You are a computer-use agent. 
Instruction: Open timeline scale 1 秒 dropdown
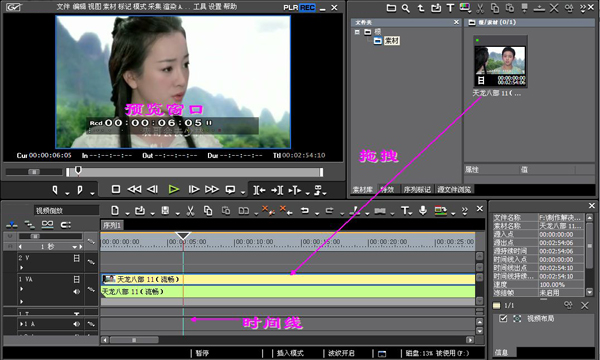(x=75, y=247)
